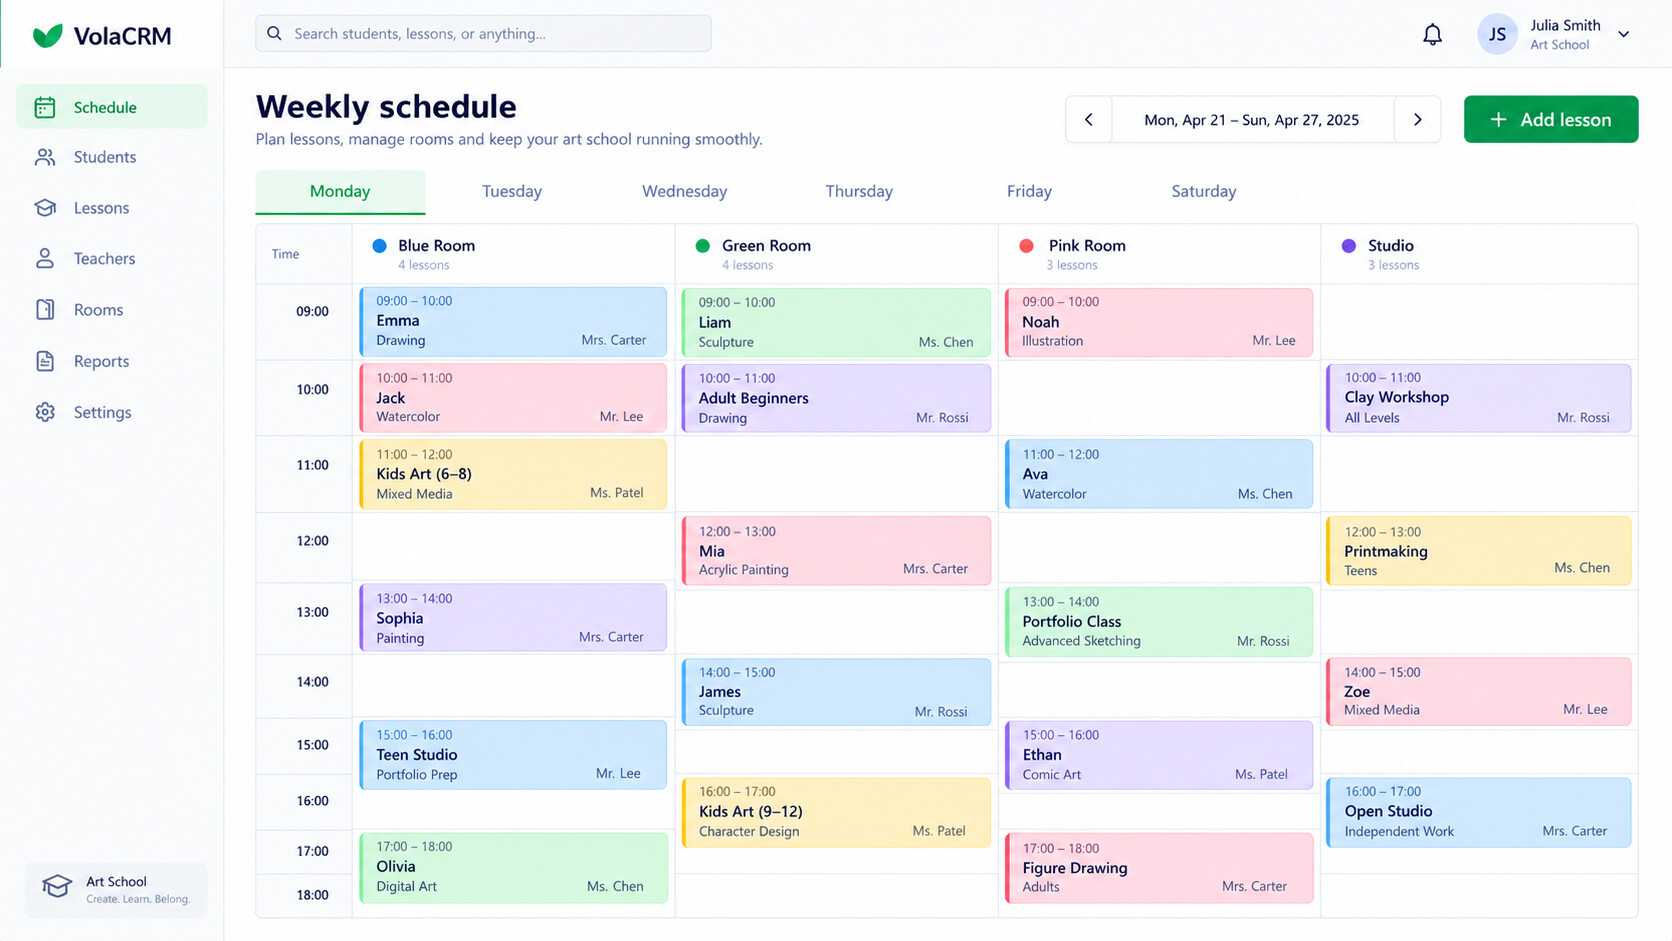Open Zoe's Mixed Media lesson
This screenshot has width=1672, height=941.
tap(1479, 692)
